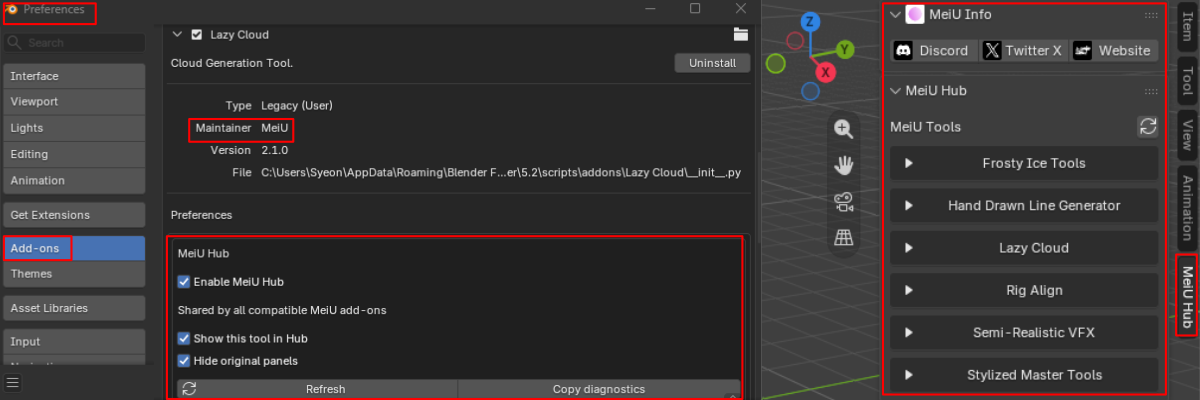Image resolution: width=1200 pixels, height=400 pixels.
Task: Click the red X axis gizmo
Action: (826, 72)
